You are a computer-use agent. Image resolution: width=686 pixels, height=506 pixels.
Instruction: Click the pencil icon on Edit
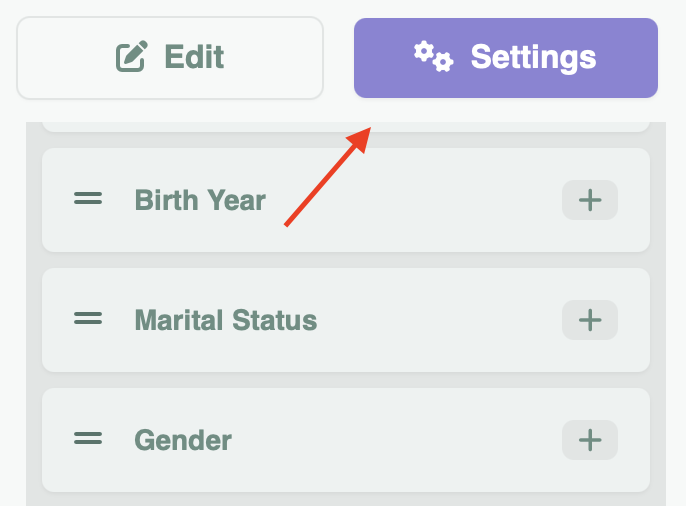[132, 57]
